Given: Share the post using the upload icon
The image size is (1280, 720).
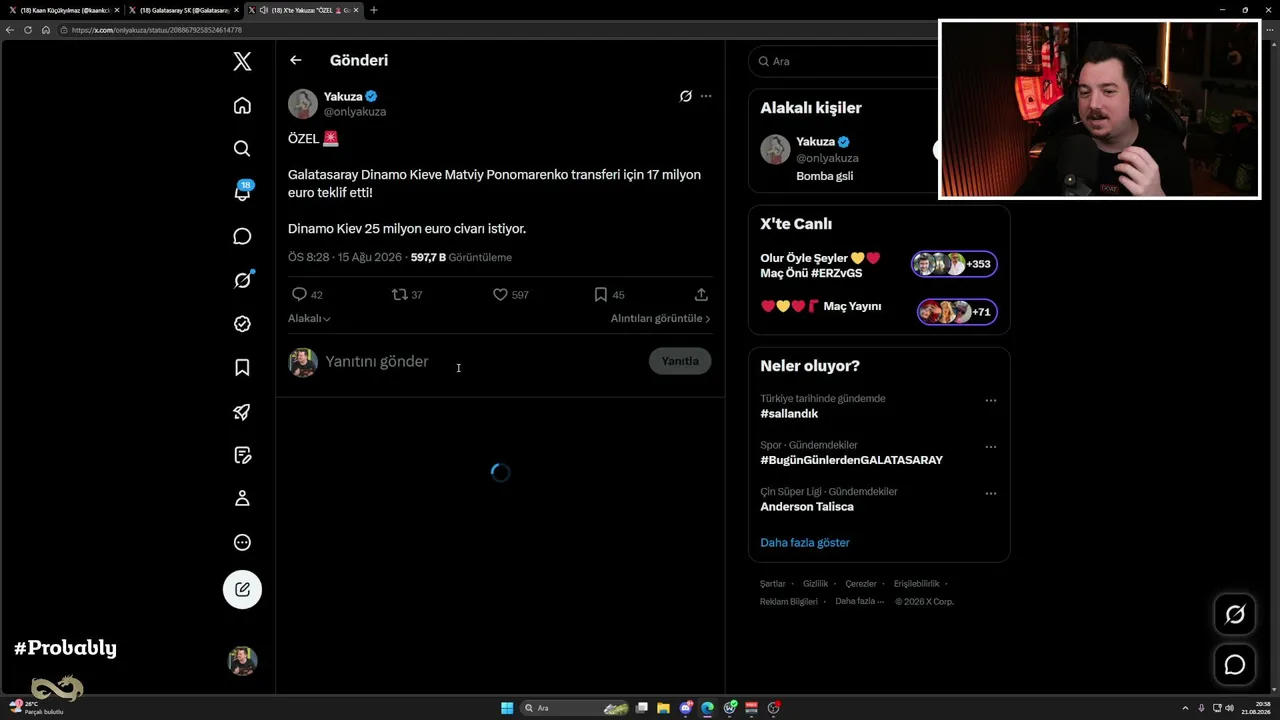Looking at the screenshot, I should tap(701, 295).
